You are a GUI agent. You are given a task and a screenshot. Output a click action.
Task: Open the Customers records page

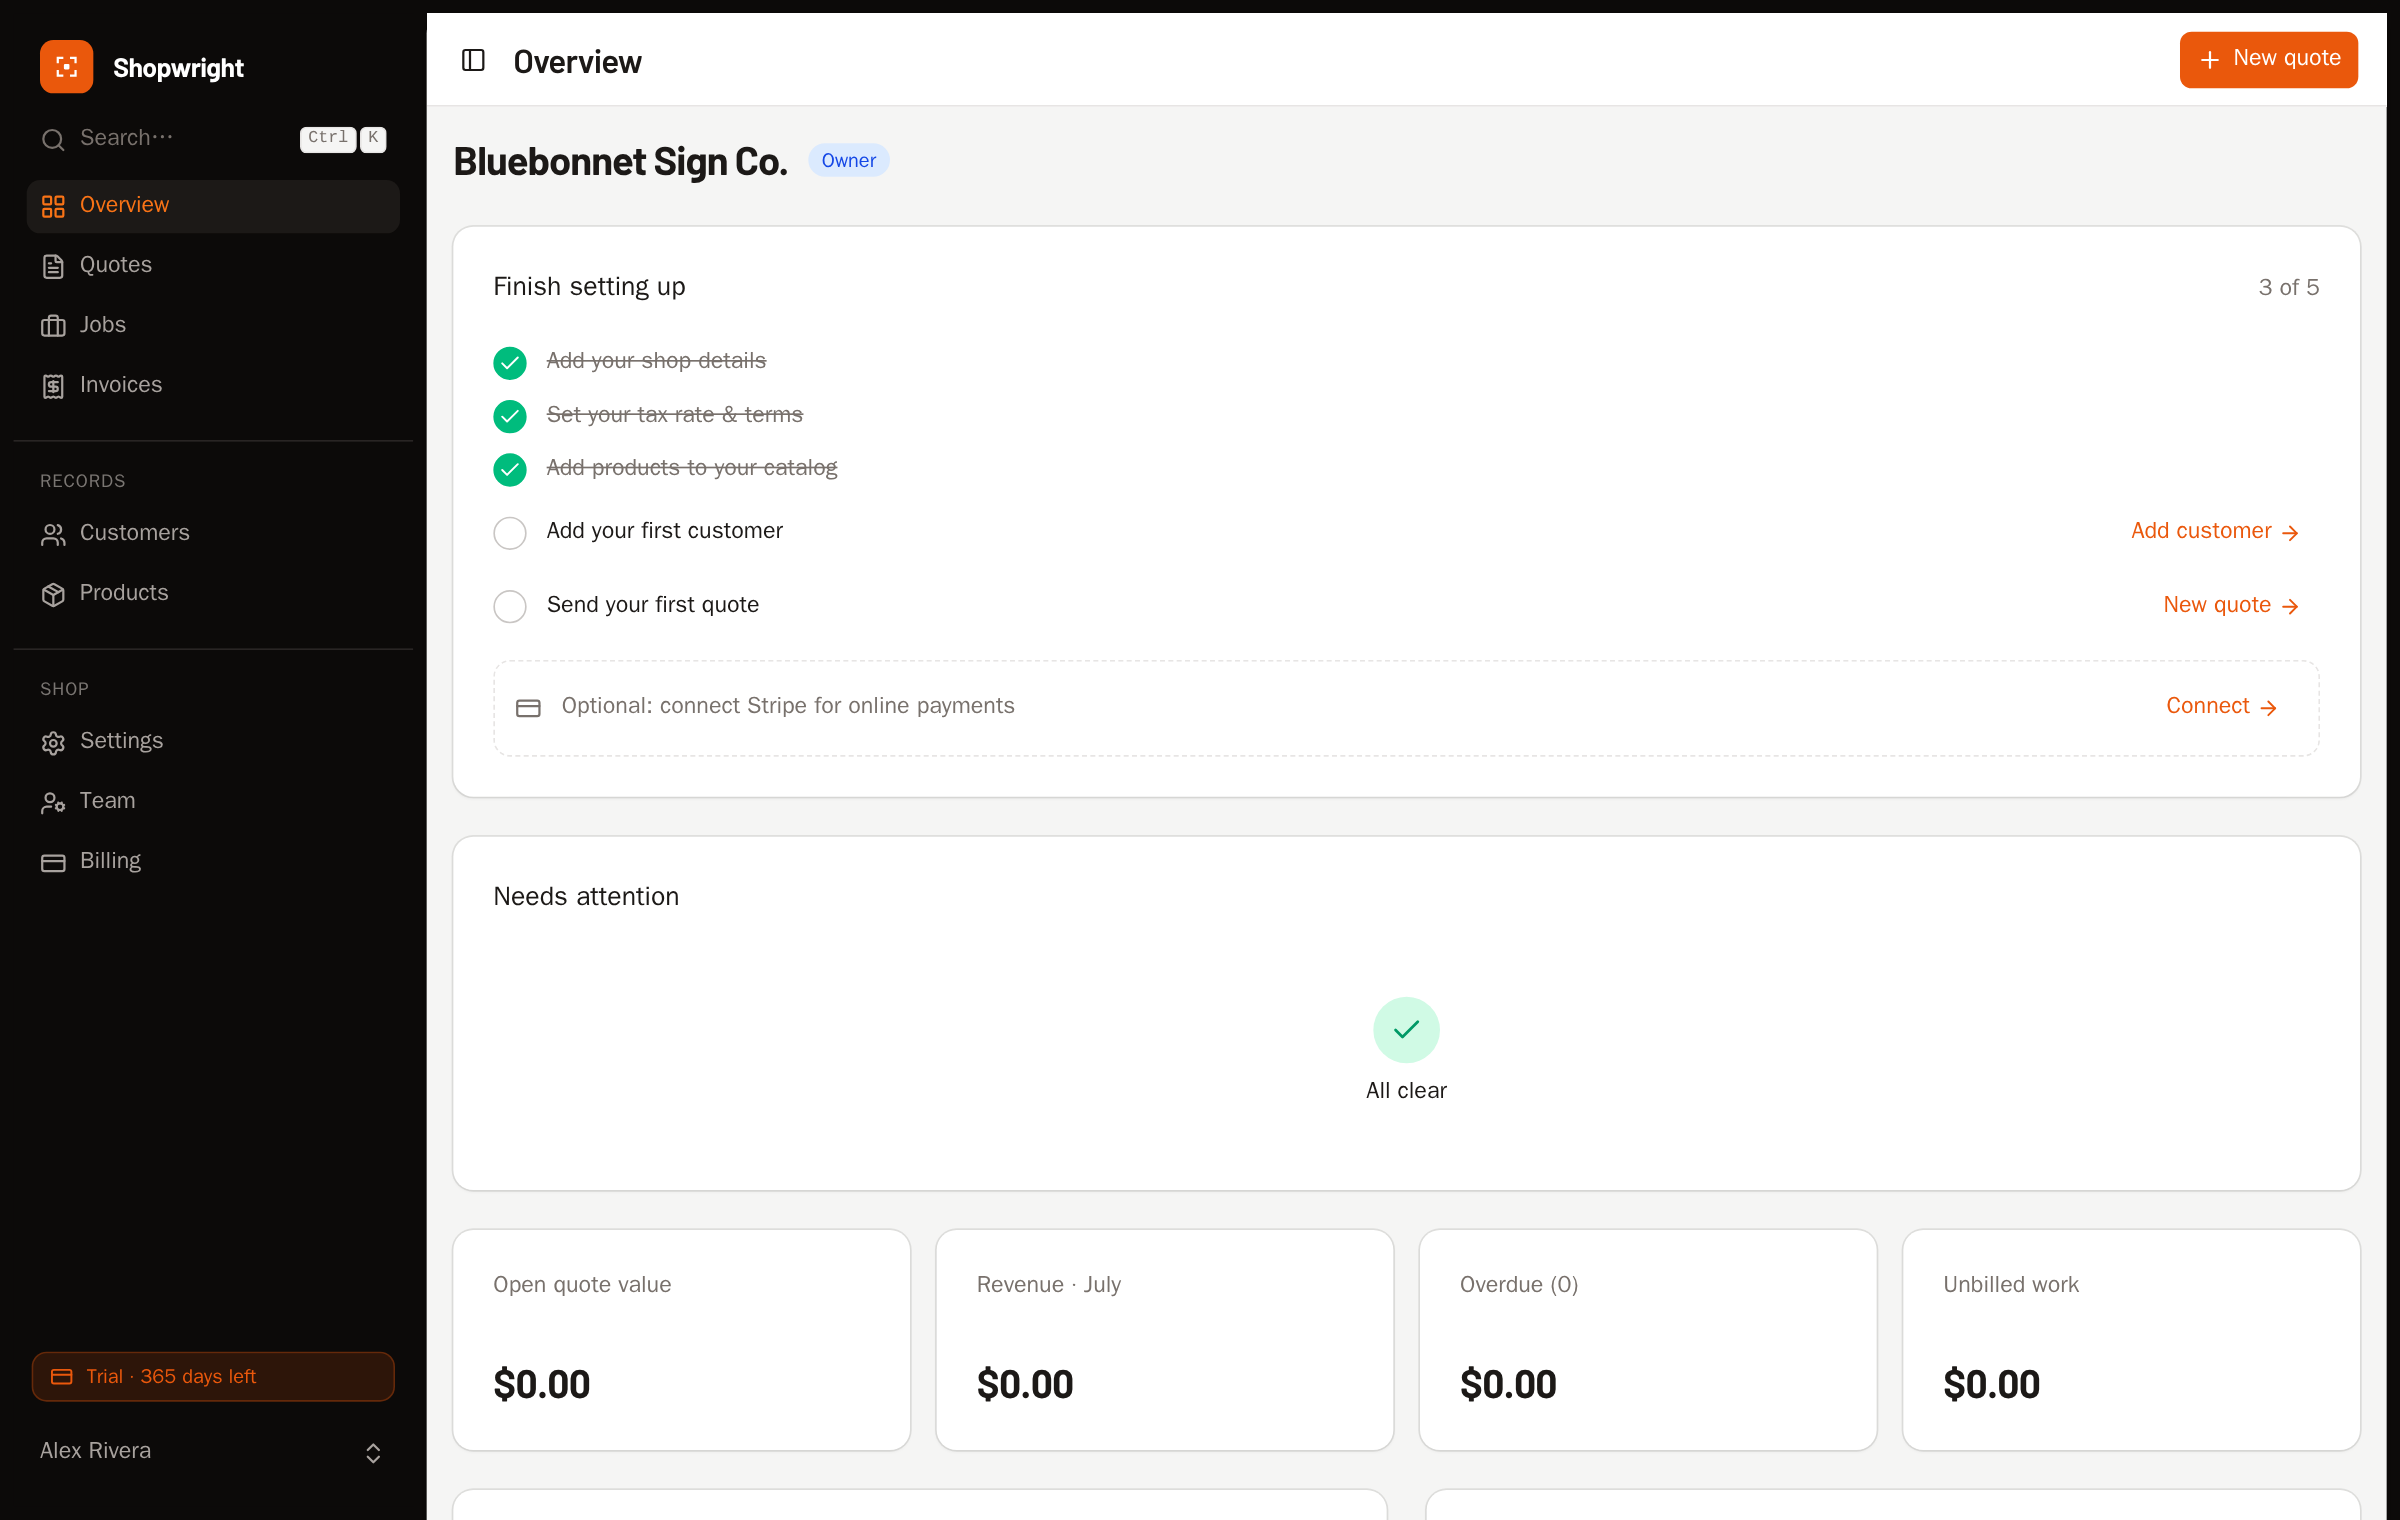213,534
